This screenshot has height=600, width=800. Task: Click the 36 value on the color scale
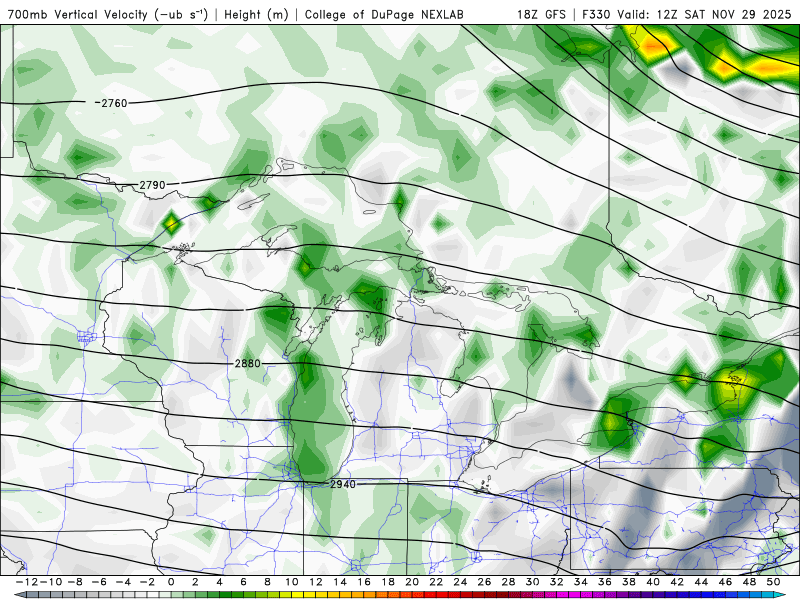[605, 582]
